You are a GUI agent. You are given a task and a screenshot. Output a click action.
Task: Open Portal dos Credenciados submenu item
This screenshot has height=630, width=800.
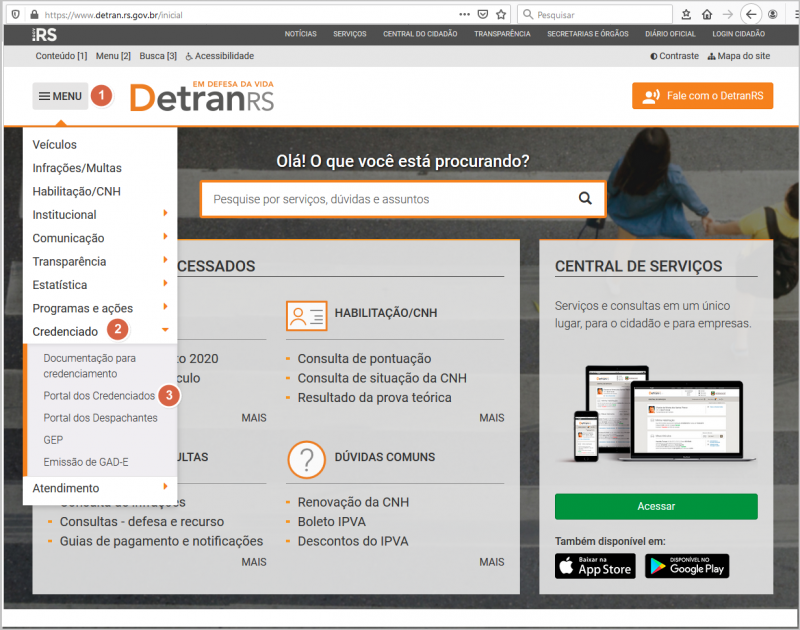point(99,396)
